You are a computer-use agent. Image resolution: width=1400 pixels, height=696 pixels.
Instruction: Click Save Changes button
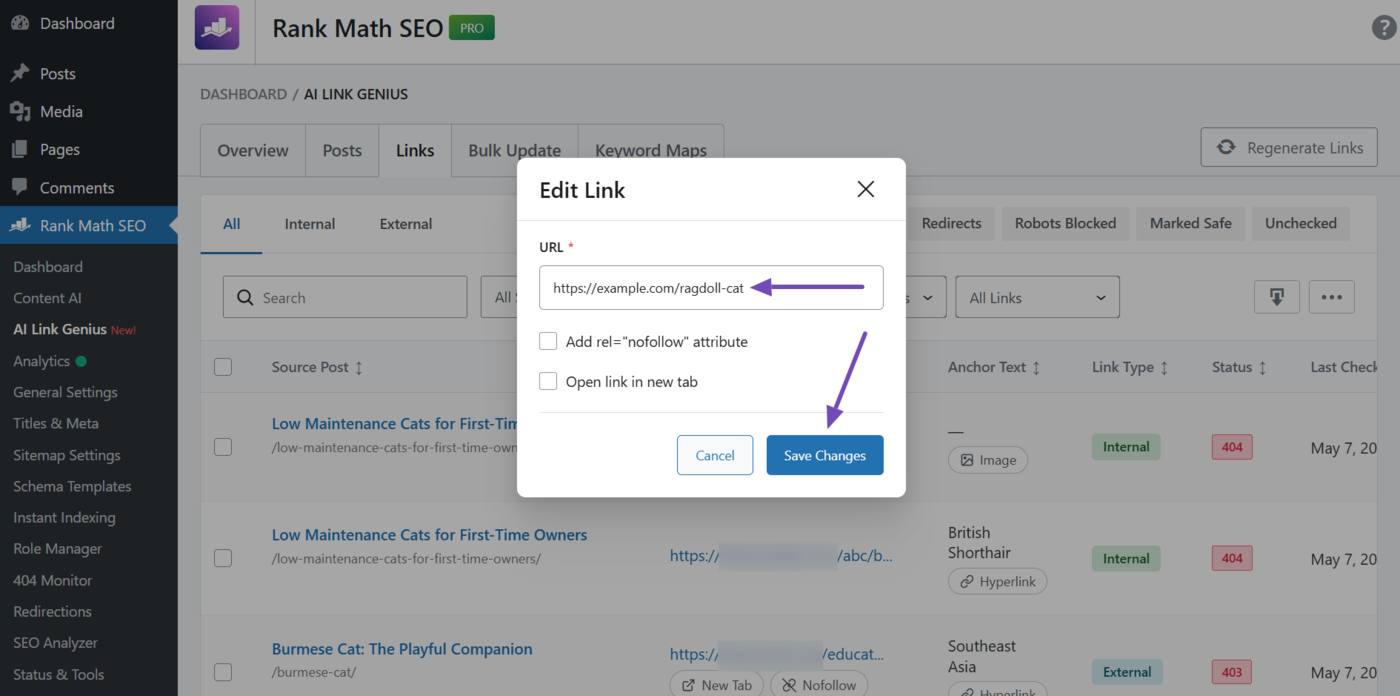(825, 455)
